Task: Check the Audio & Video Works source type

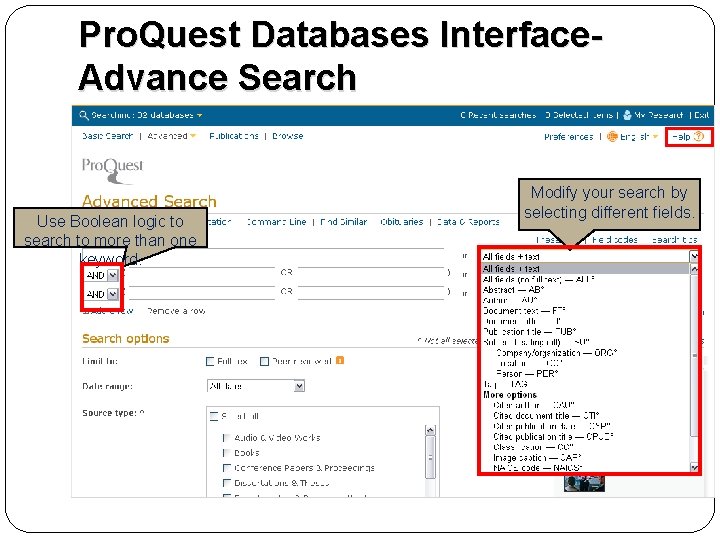Action: coord(226,438)
